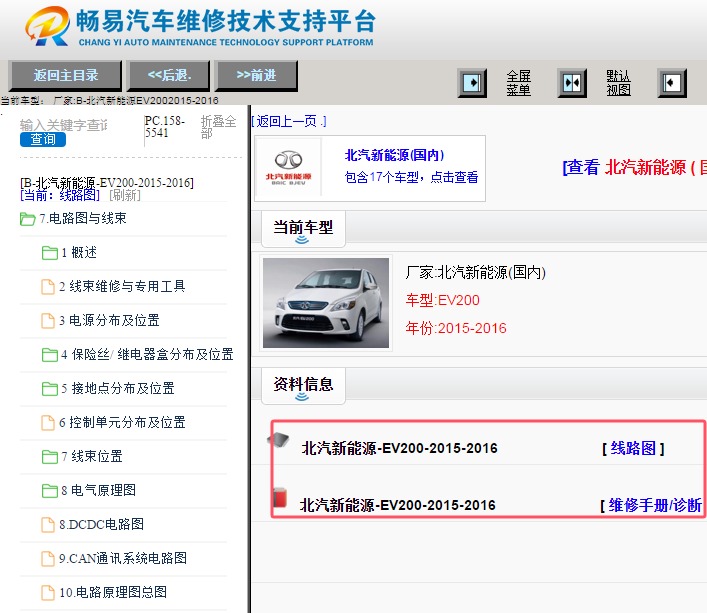Click the [返回上一页] link
Image resolution: width=707 pixels, height=613 pixels.
click(x=289, y=121)
